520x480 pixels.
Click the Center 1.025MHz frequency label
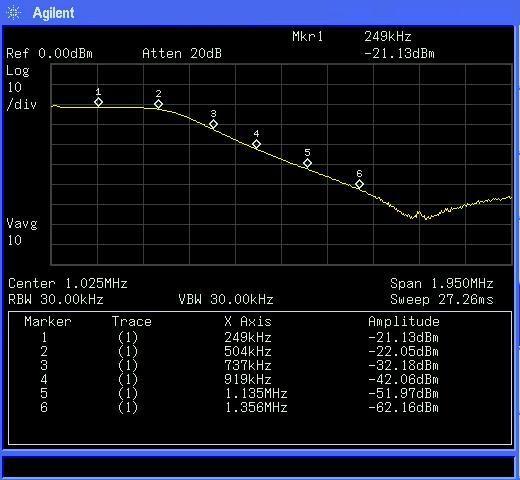68,283
